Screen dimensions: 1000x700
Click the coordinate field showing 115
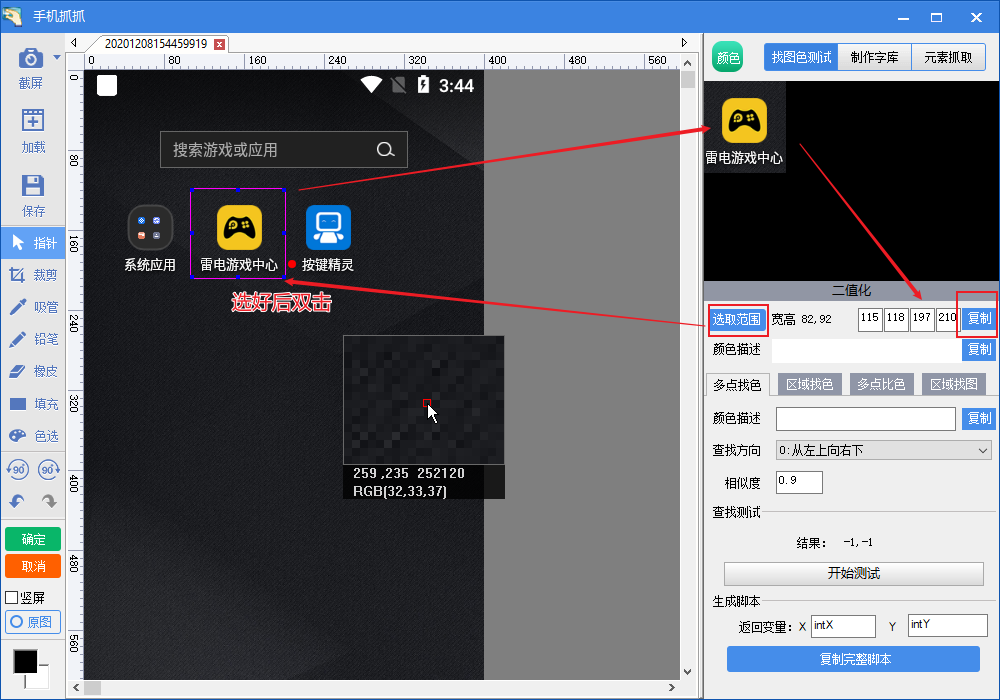point(870,319)
